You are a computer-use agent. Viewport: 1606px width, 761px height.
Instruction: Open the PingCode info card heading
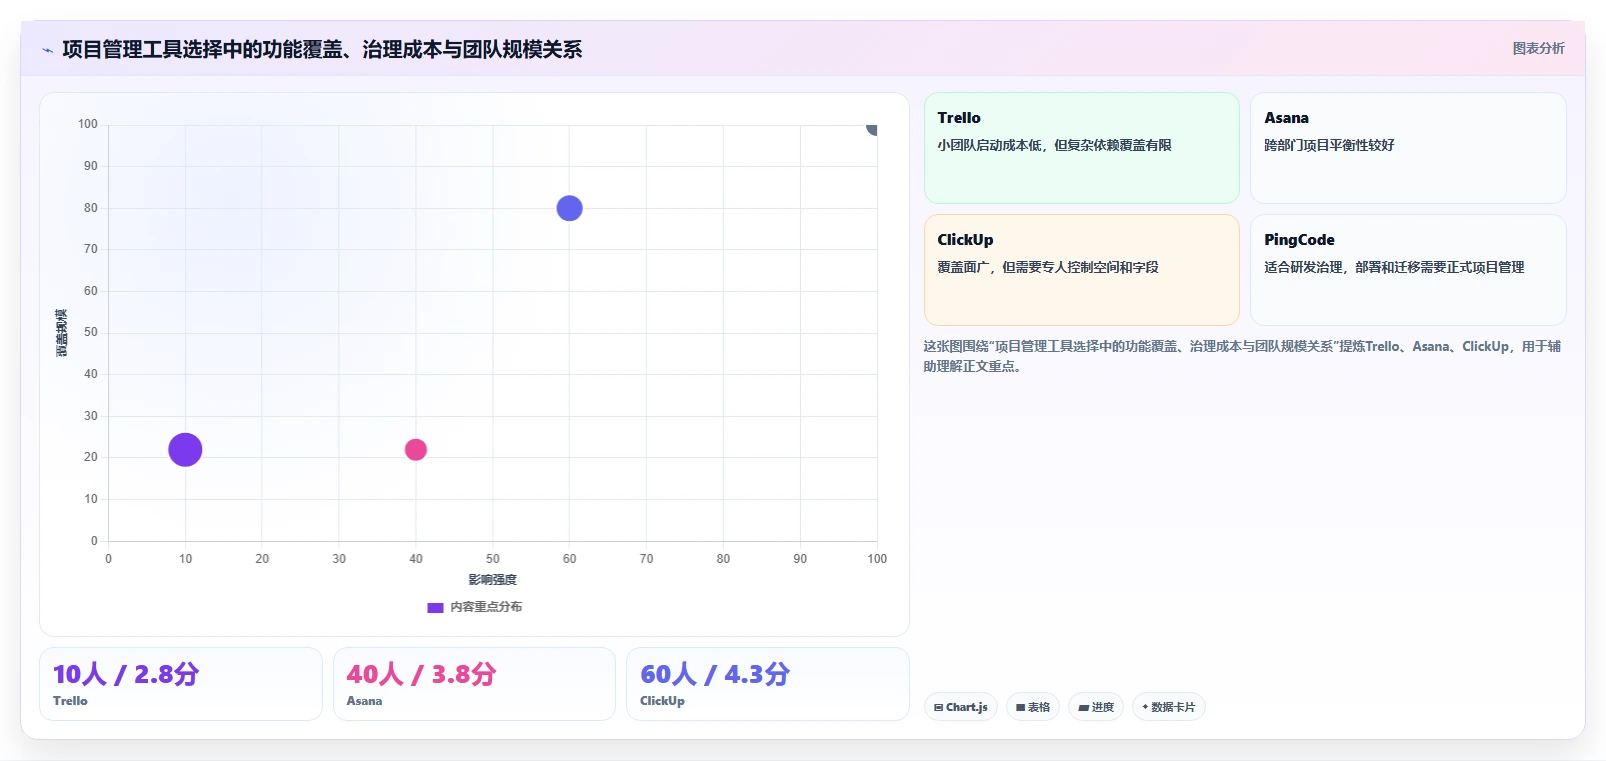[1299, 240]
